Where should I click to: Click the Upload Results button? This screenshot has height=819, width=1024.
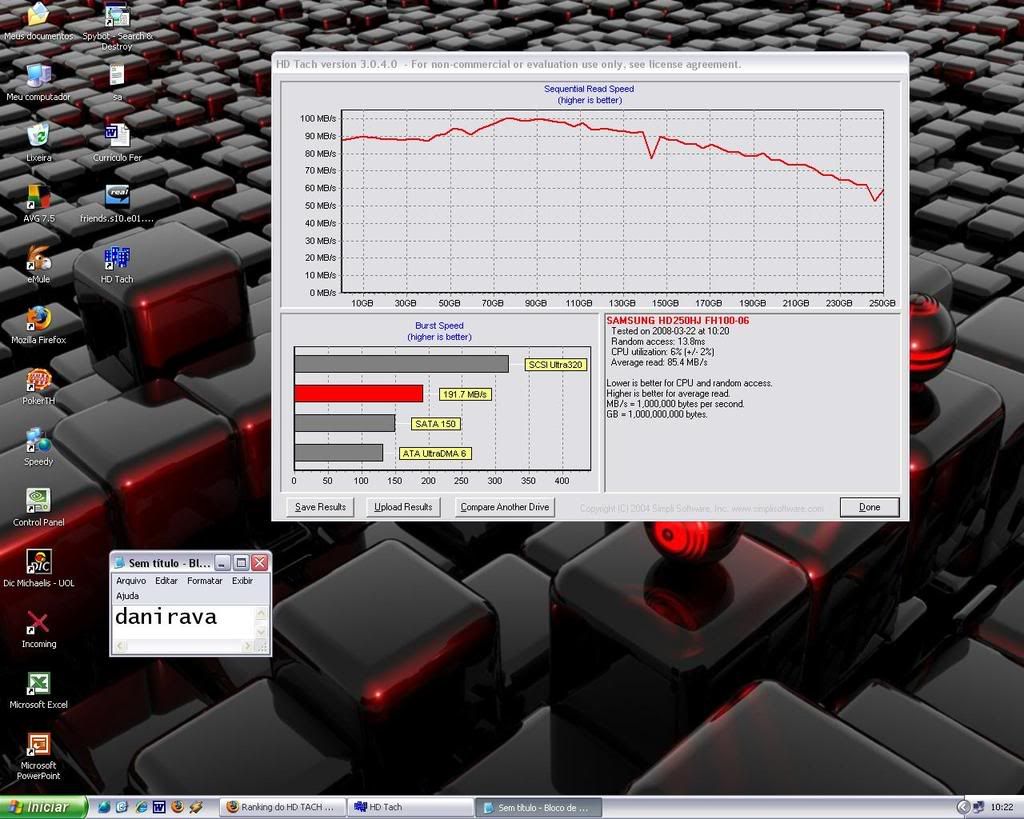[403, 507]
